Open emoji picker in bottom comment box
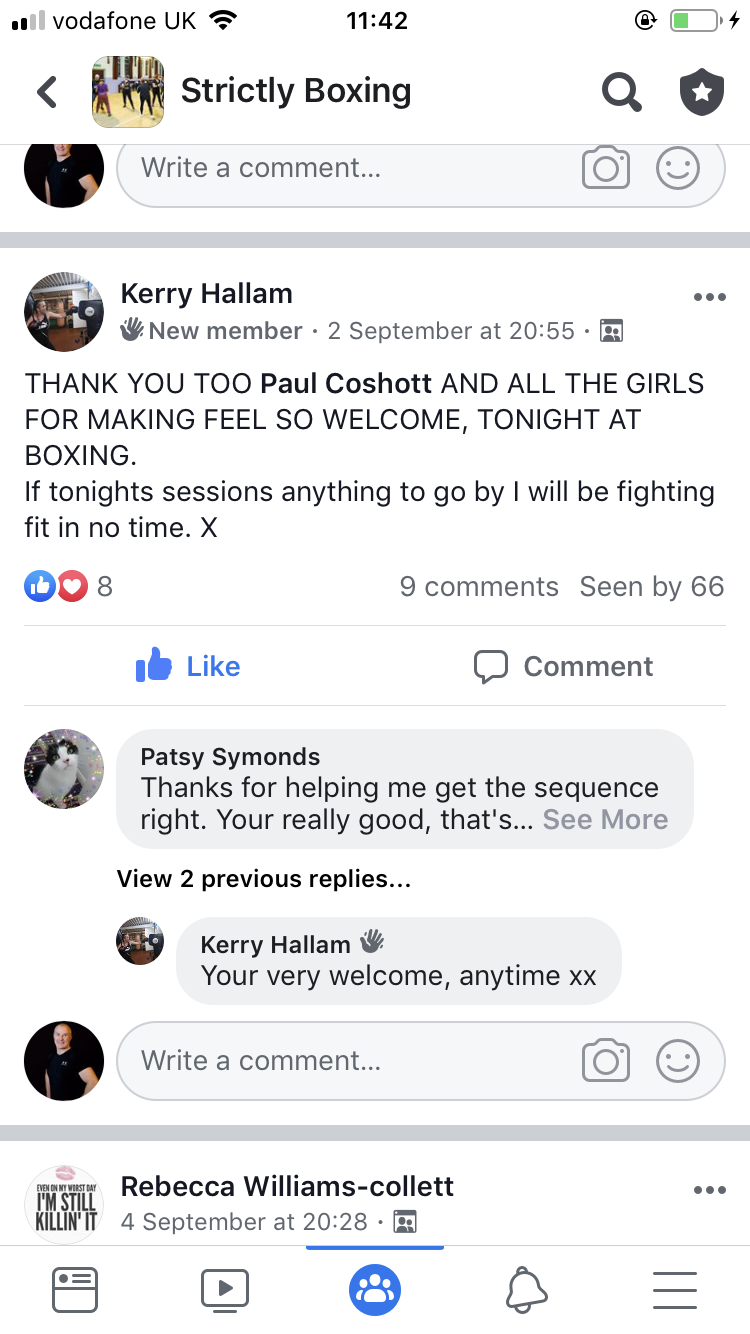This screenshot has height=1334, width=750. pyautogui.click(x=677, y=1061)
